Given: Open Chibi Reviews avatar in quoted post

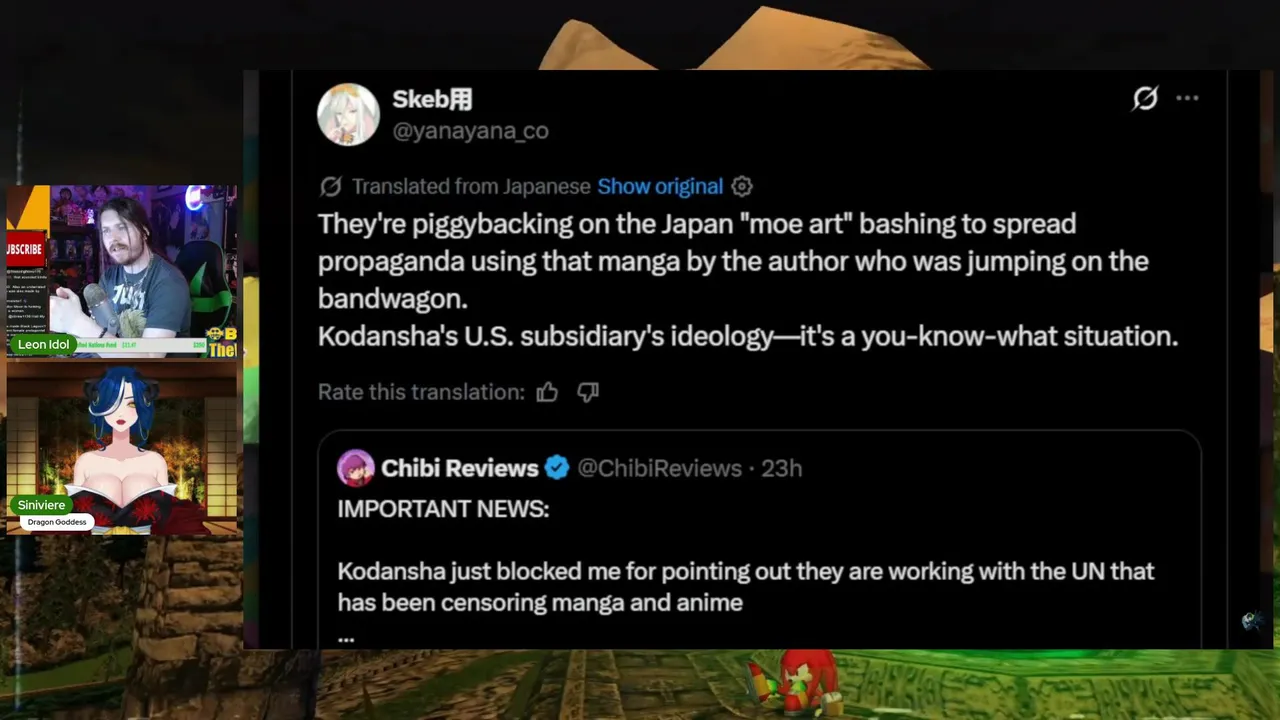Looking at the screenshot, I should pyautogui.click(x=355, y=468).
